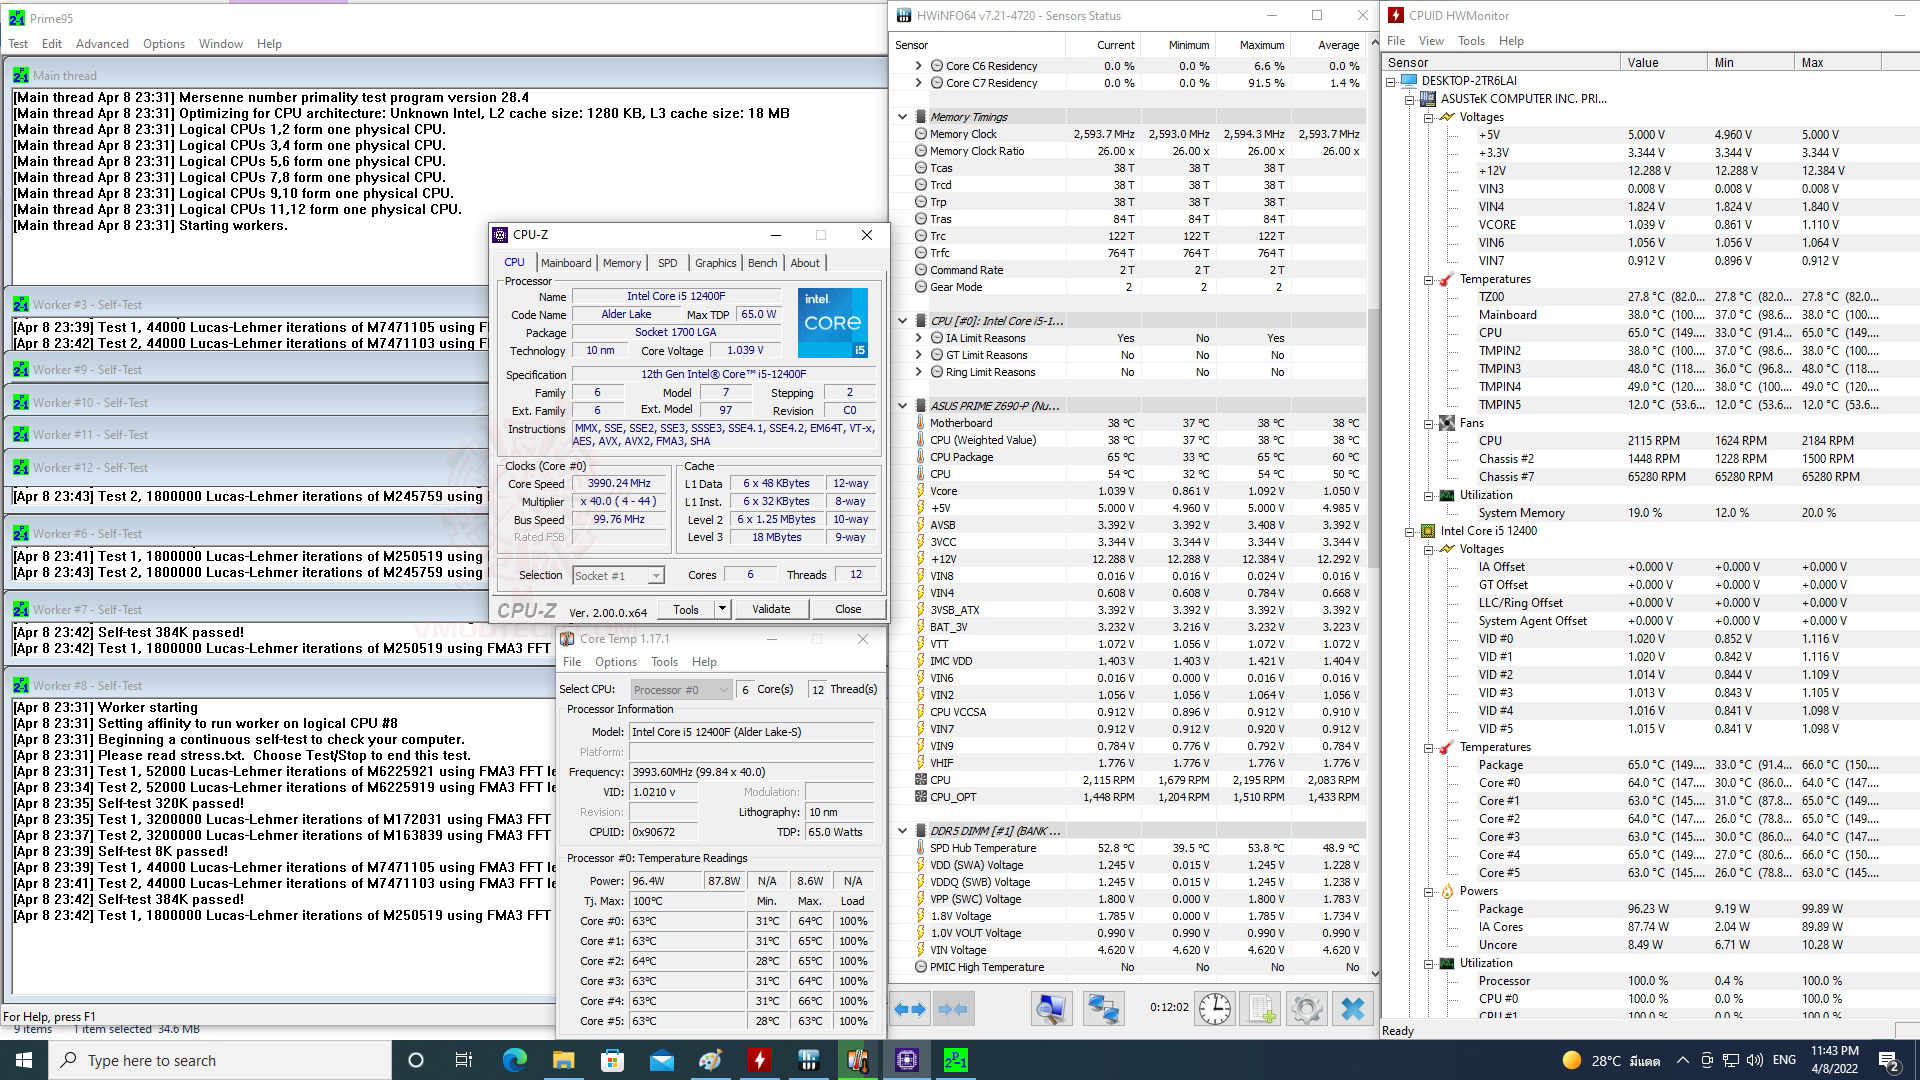Open Prime95 from the Windows taskbar
Viewport: 1920px width, 1080px height.
[955, 1060]
